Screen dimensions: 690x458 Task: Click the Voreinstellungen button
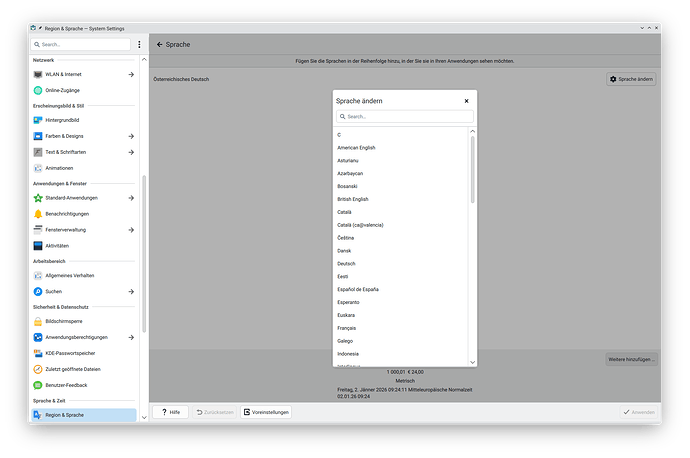coord(266,412)
